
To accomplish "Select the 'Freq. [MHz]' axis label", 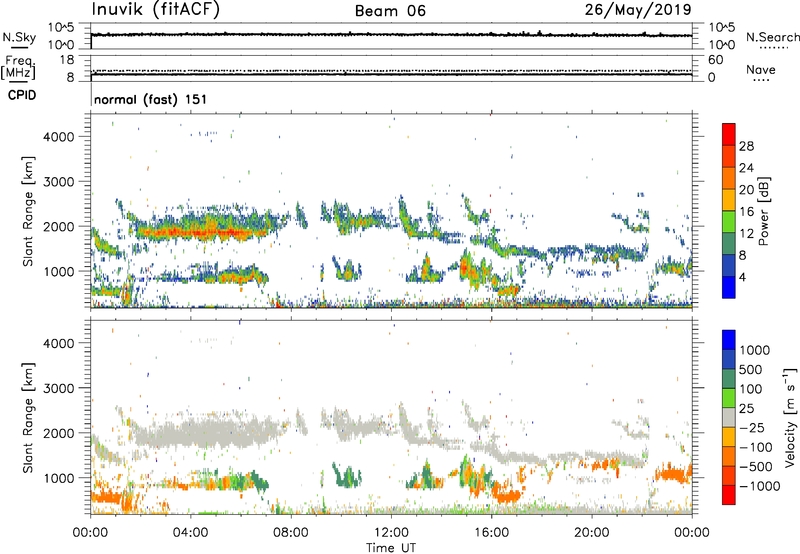I will 18,67.
